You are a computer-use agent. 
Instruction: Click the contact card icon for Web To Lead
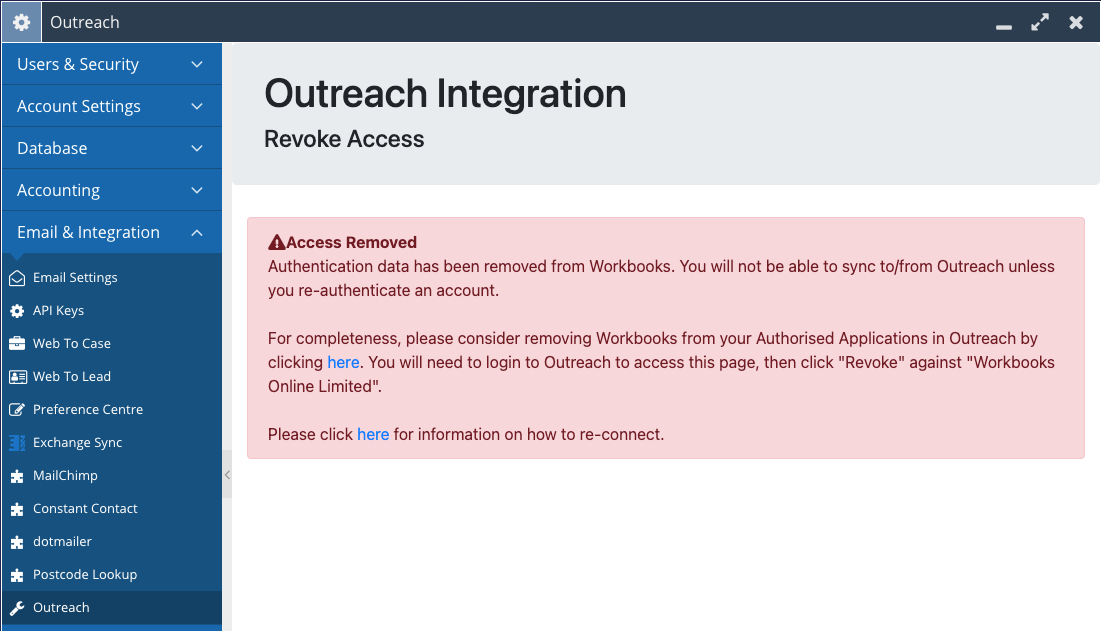coord(17,377)
